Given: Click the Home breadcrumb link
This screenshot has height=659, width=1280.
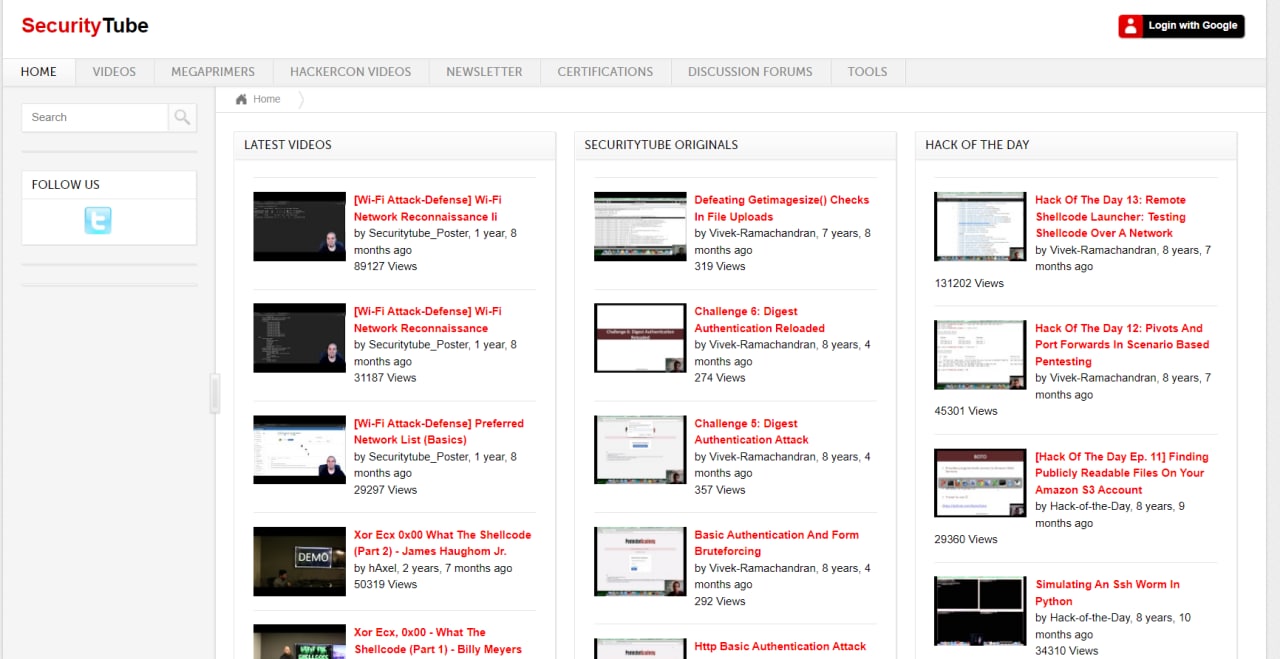Looking at the screenshot, I should [x=266, y=99].
